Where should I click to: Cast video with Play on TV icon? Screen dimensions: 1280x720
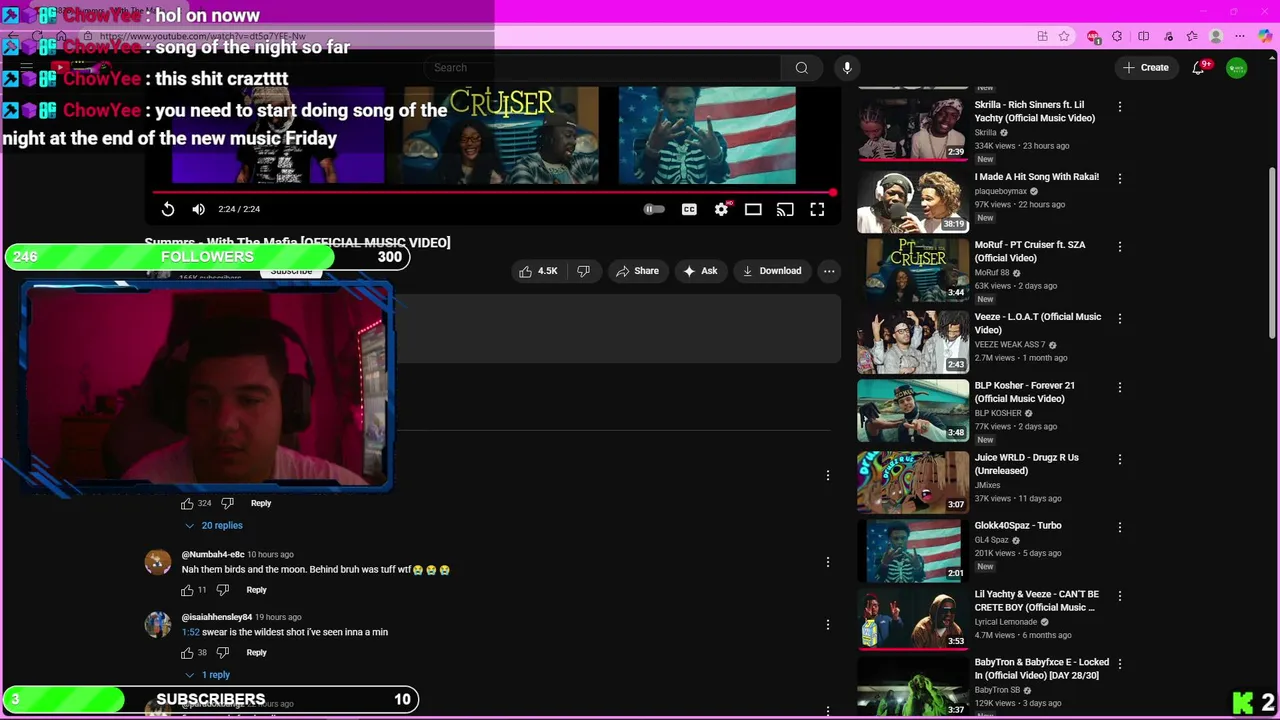pos(785,209)
